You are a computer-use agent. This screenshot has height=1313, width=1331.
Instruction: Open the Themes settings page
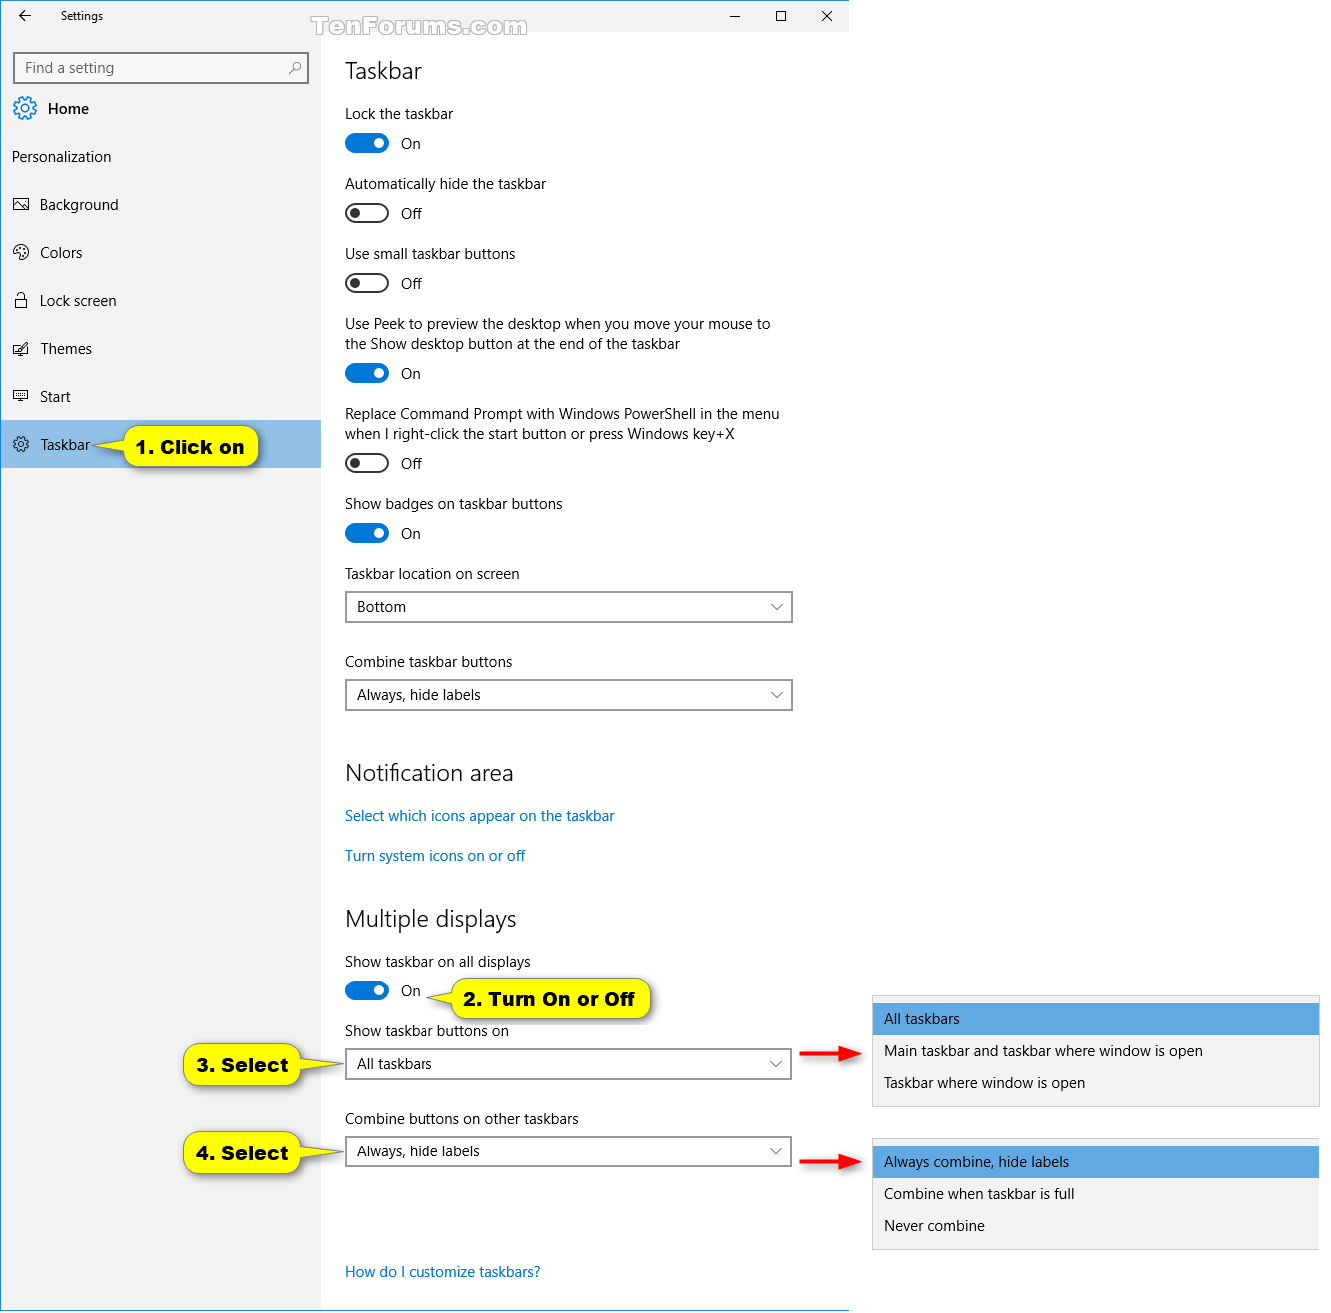[x=66, y=348]
